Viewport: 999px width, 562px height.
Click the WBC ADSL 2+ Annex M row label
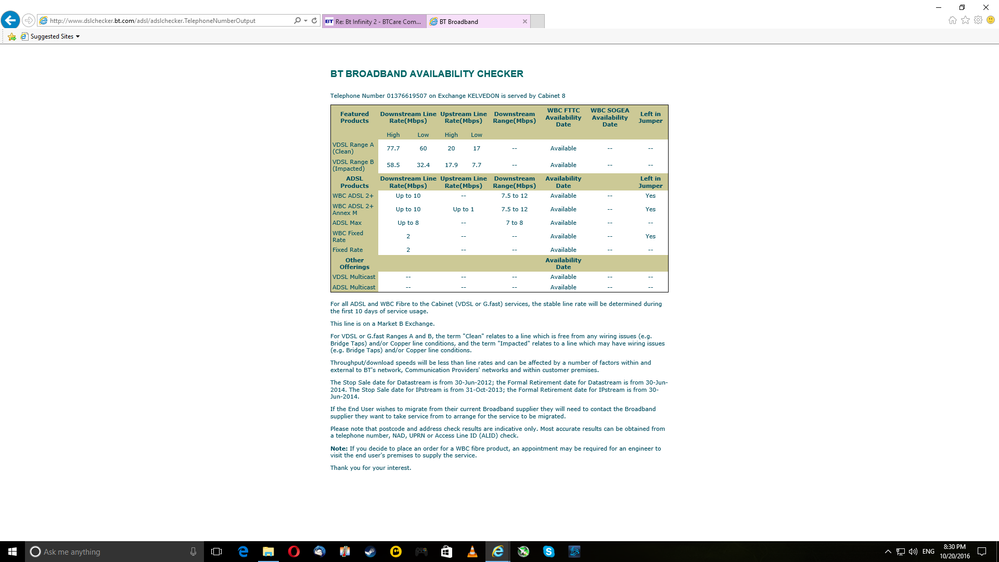pos(353,209)
